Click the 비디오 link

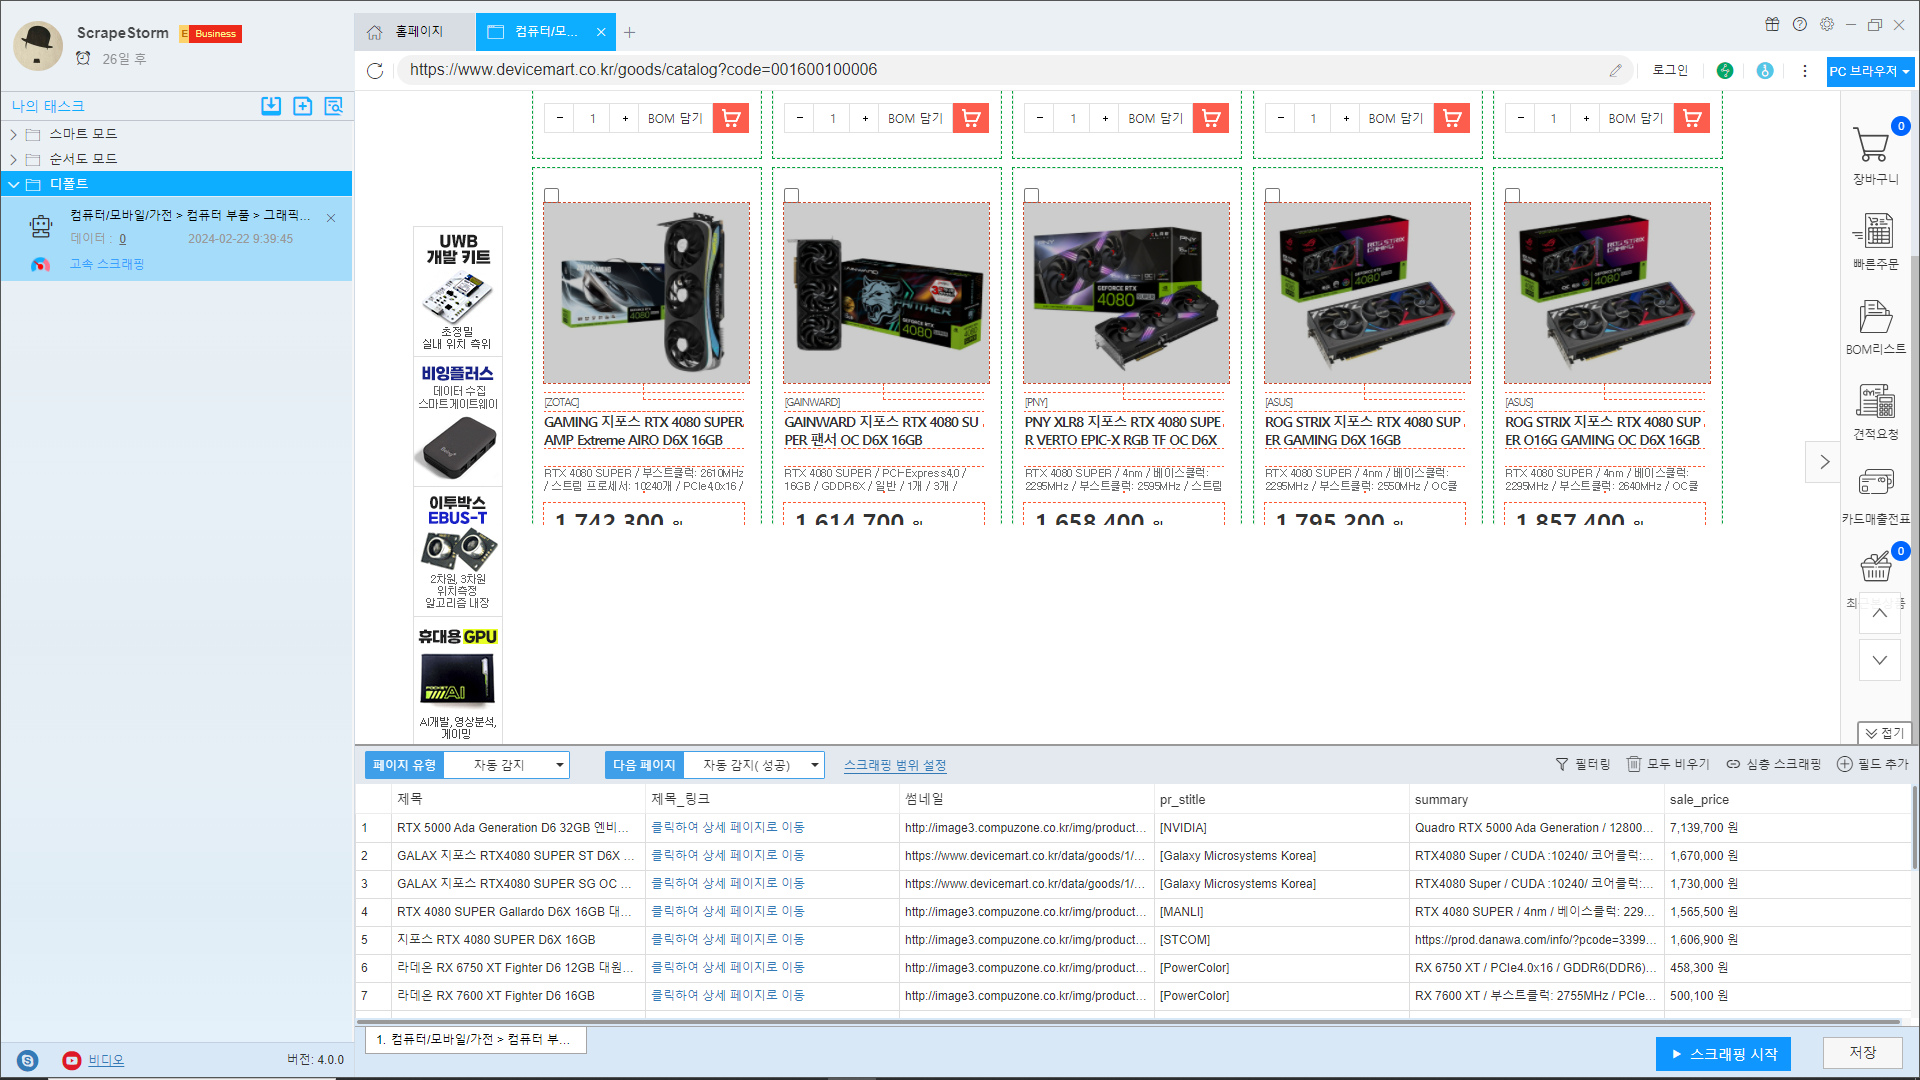(x=106, y=1061)
